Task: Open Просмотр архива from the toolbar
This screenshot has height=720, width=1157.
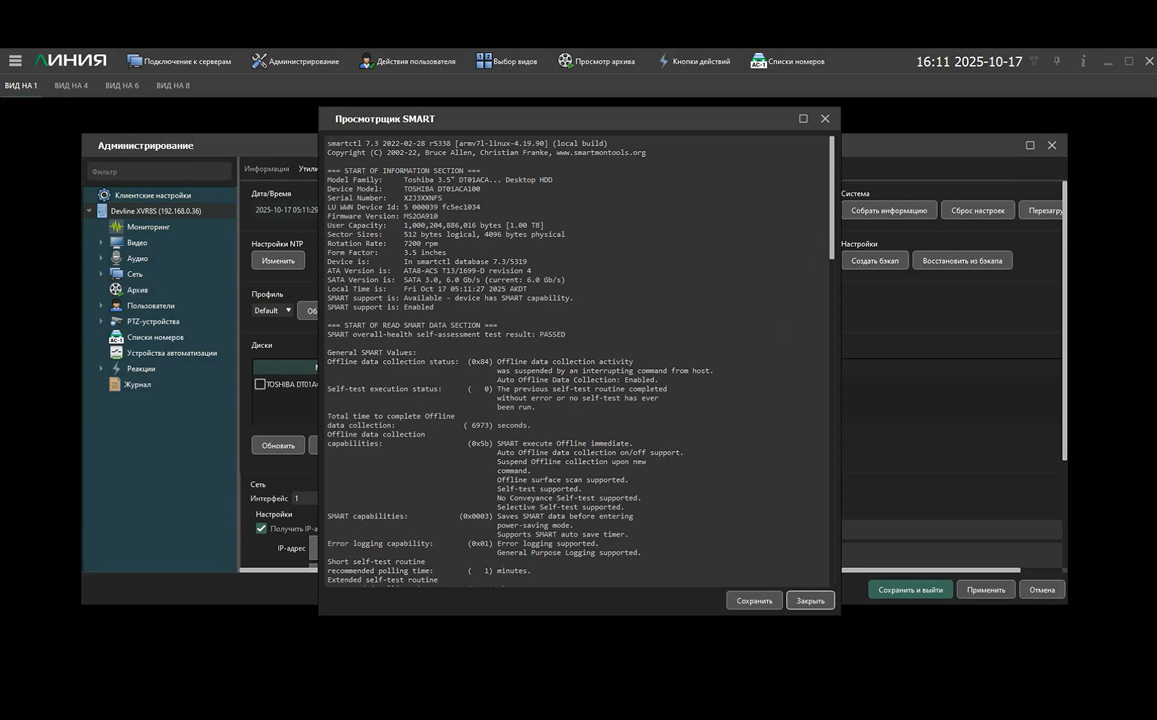Action: coord(596,61)
